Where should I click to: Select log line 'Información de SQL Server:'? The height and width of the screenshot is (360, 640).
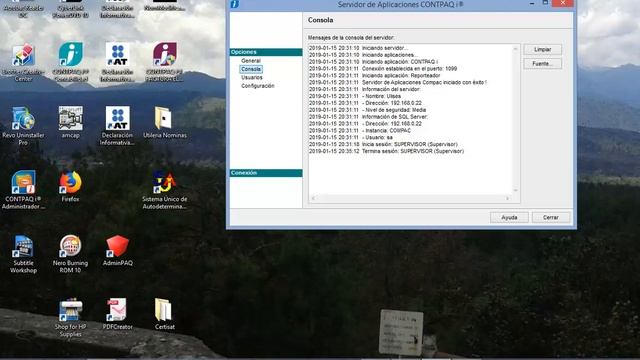click(369, 117)
